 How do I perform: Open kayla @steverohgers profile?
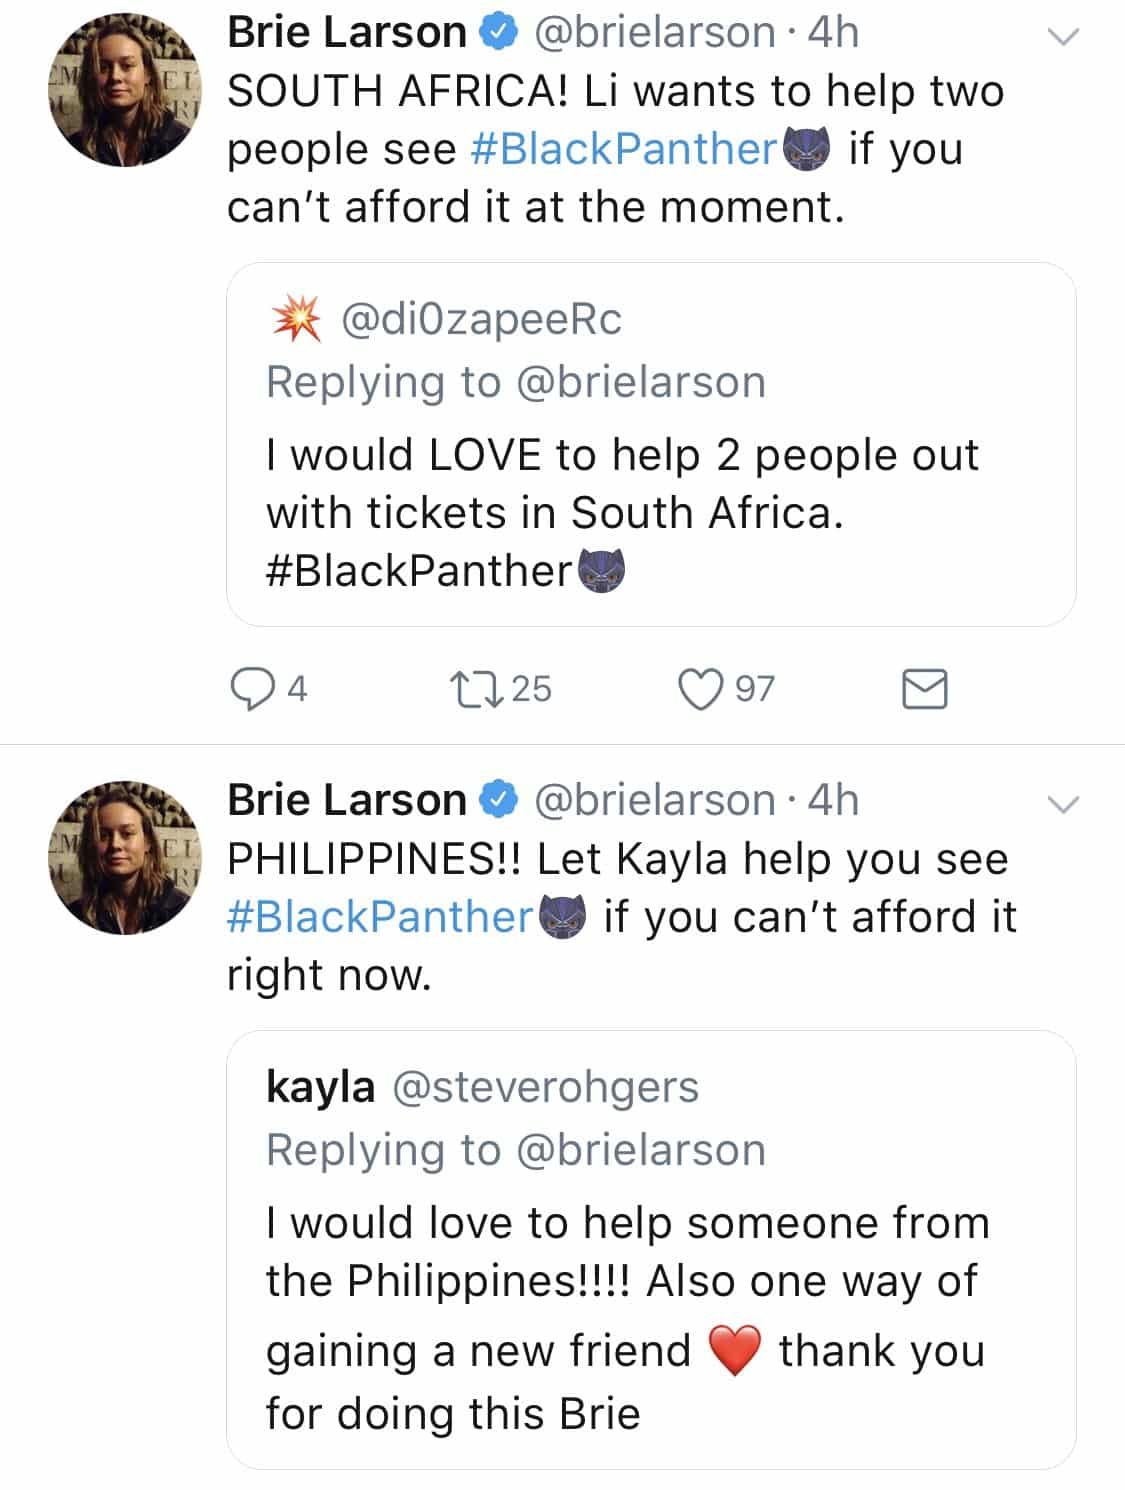coord(482,1087)
